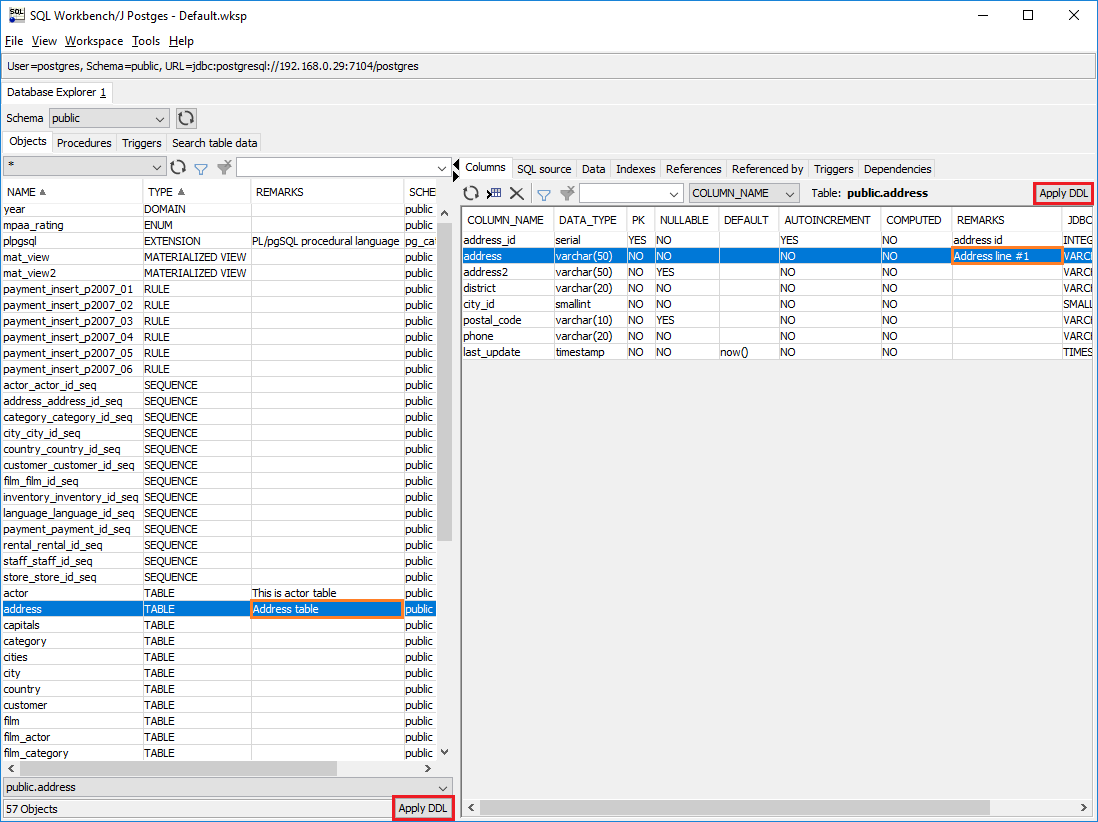
Task: Switch to the Procedures tab
Action: coord(84,143)
